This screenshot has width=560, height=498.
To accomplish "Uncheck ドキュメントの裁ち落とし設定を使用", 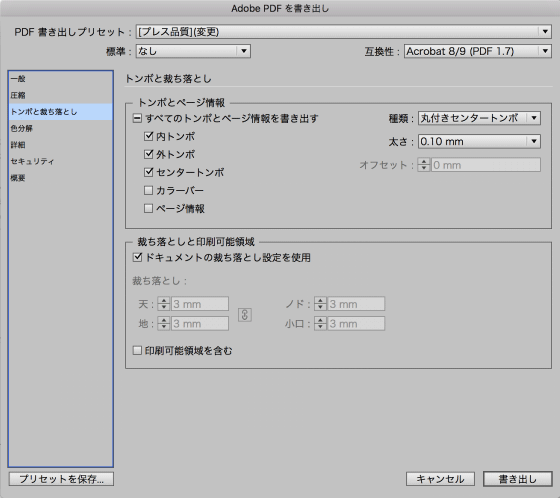I will tap(137, 257).
